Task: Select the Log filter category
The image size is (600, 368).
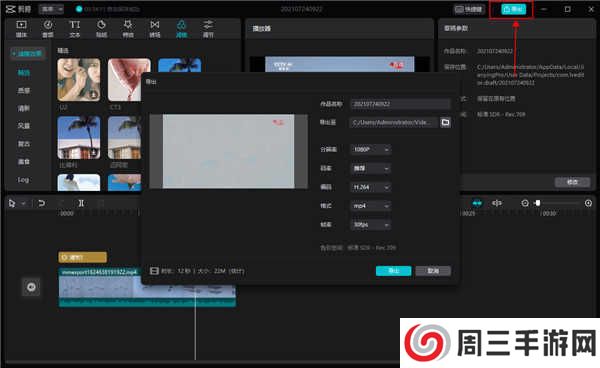Action: (23, 179)
